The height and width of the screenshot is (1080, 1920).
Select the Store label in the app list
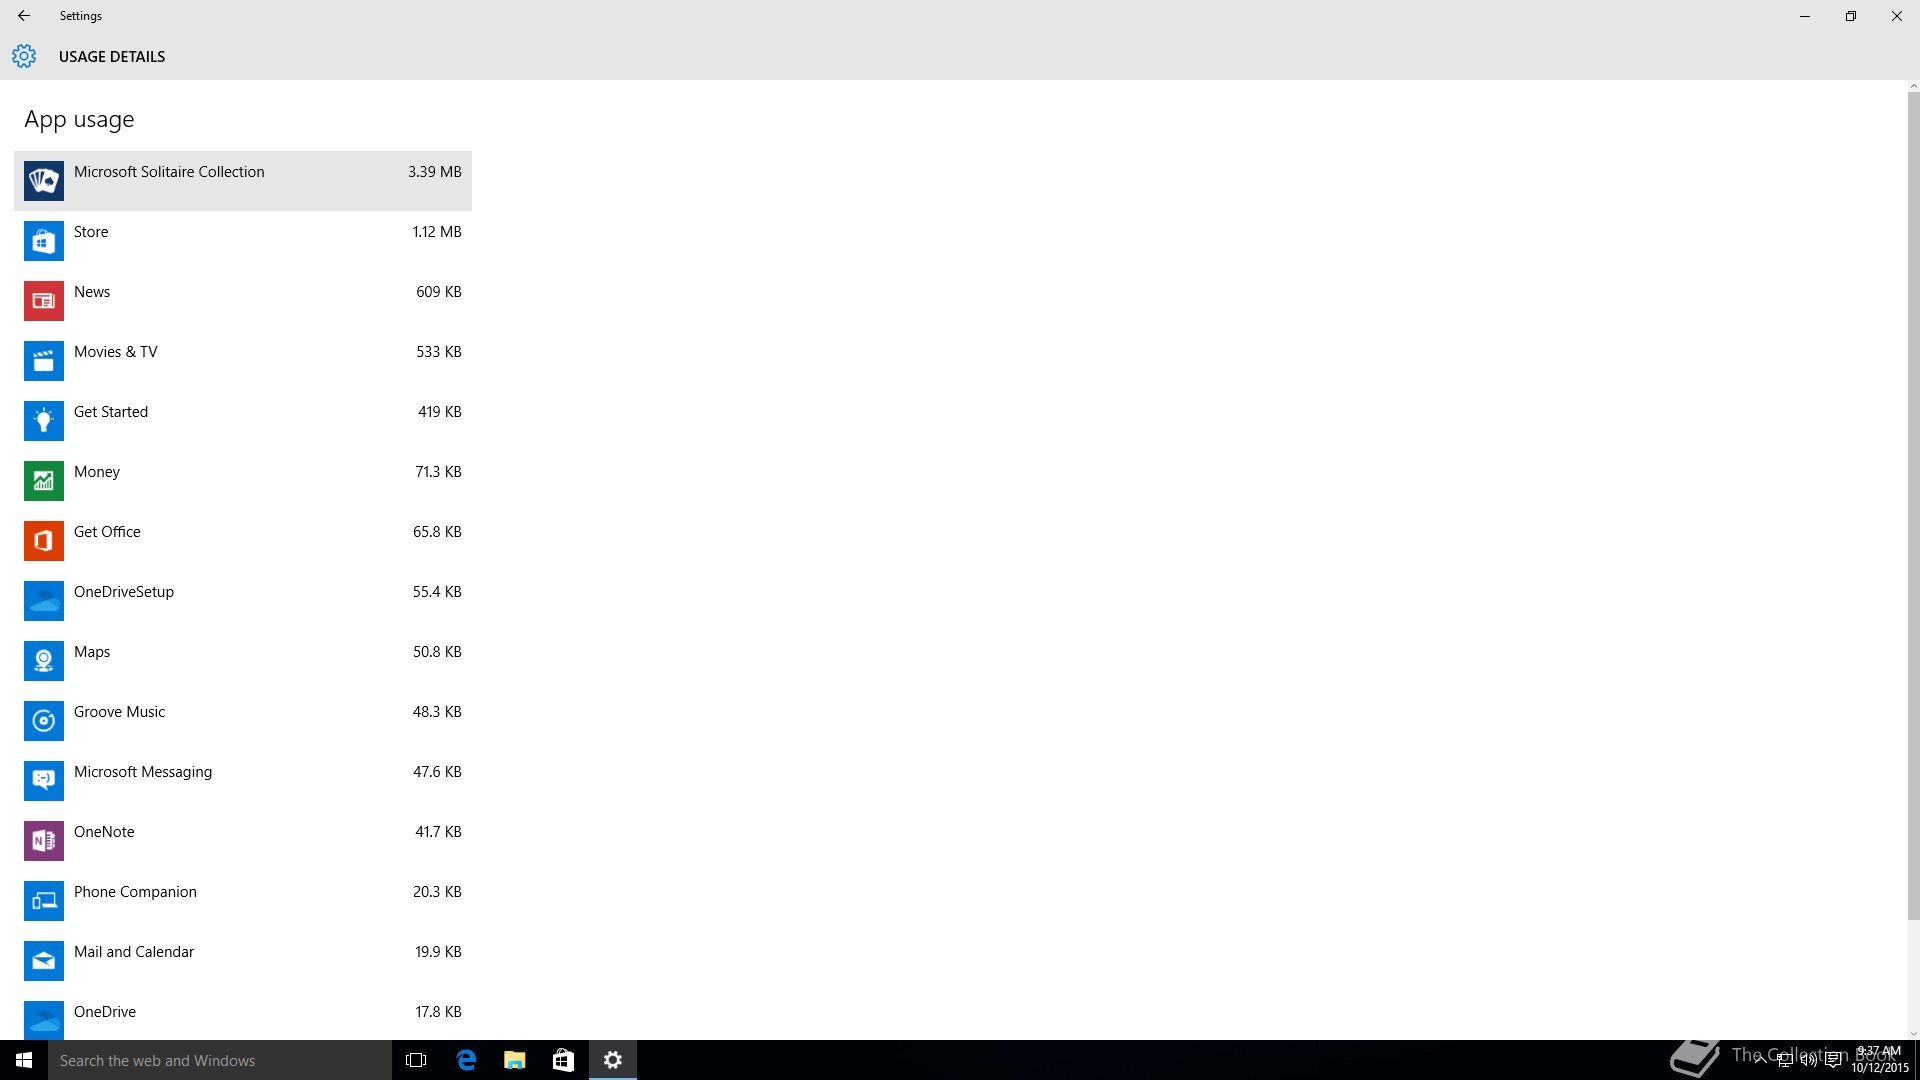pos(91,232)
